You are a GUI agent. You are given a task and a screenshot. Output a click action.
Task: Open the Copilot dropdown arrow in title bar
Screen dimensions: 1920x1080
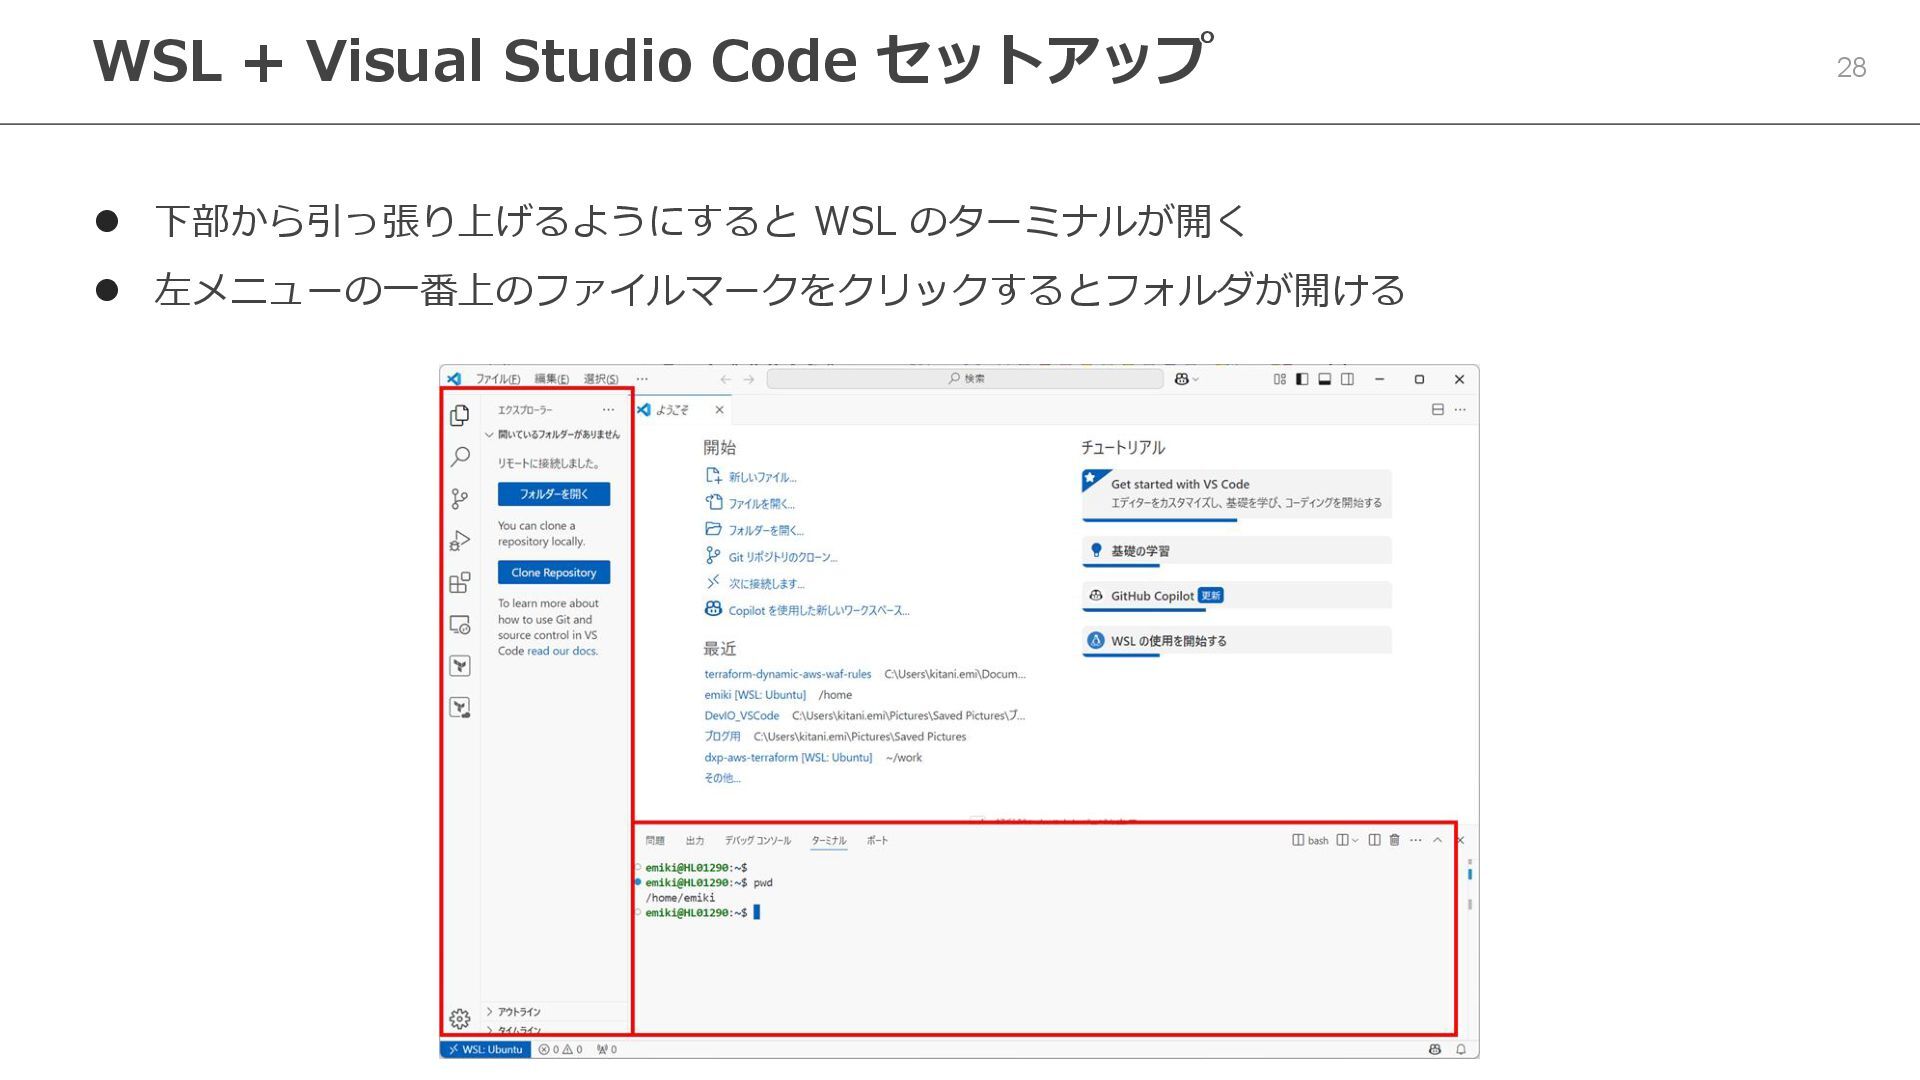[1196, 380]
